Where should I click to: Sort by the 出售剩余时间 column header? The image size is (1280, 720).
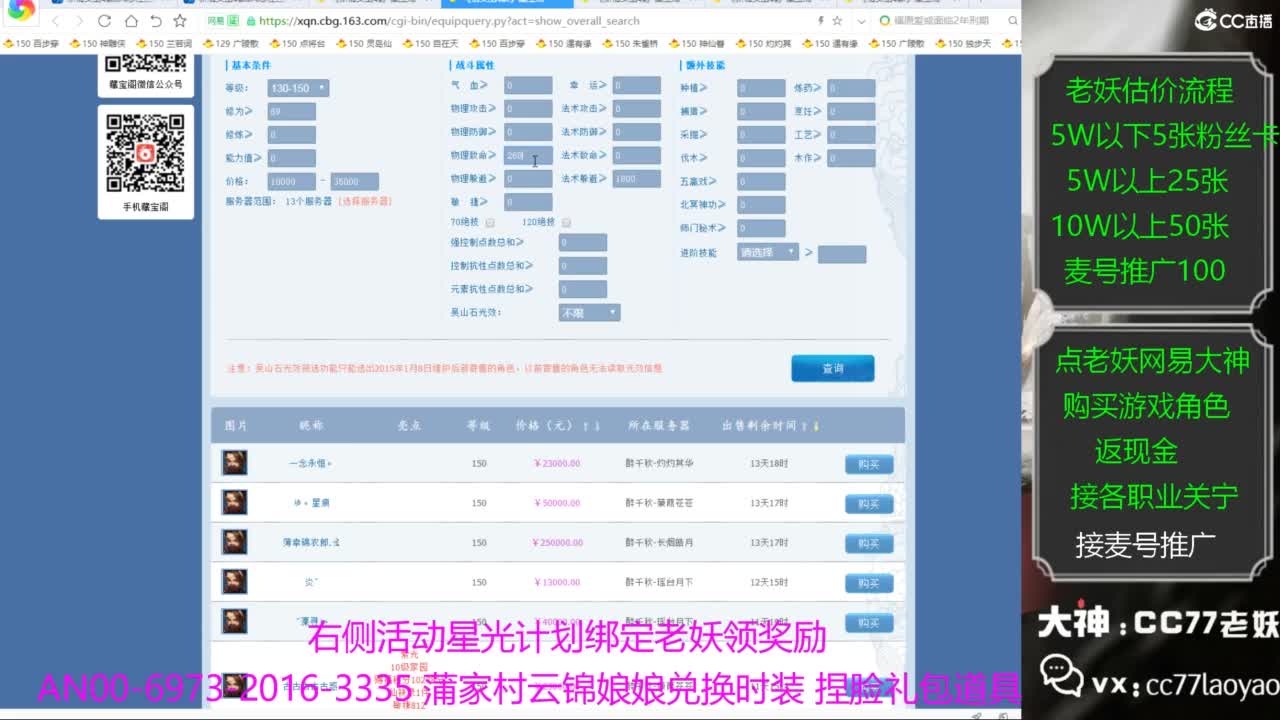(x=770, y=425)
